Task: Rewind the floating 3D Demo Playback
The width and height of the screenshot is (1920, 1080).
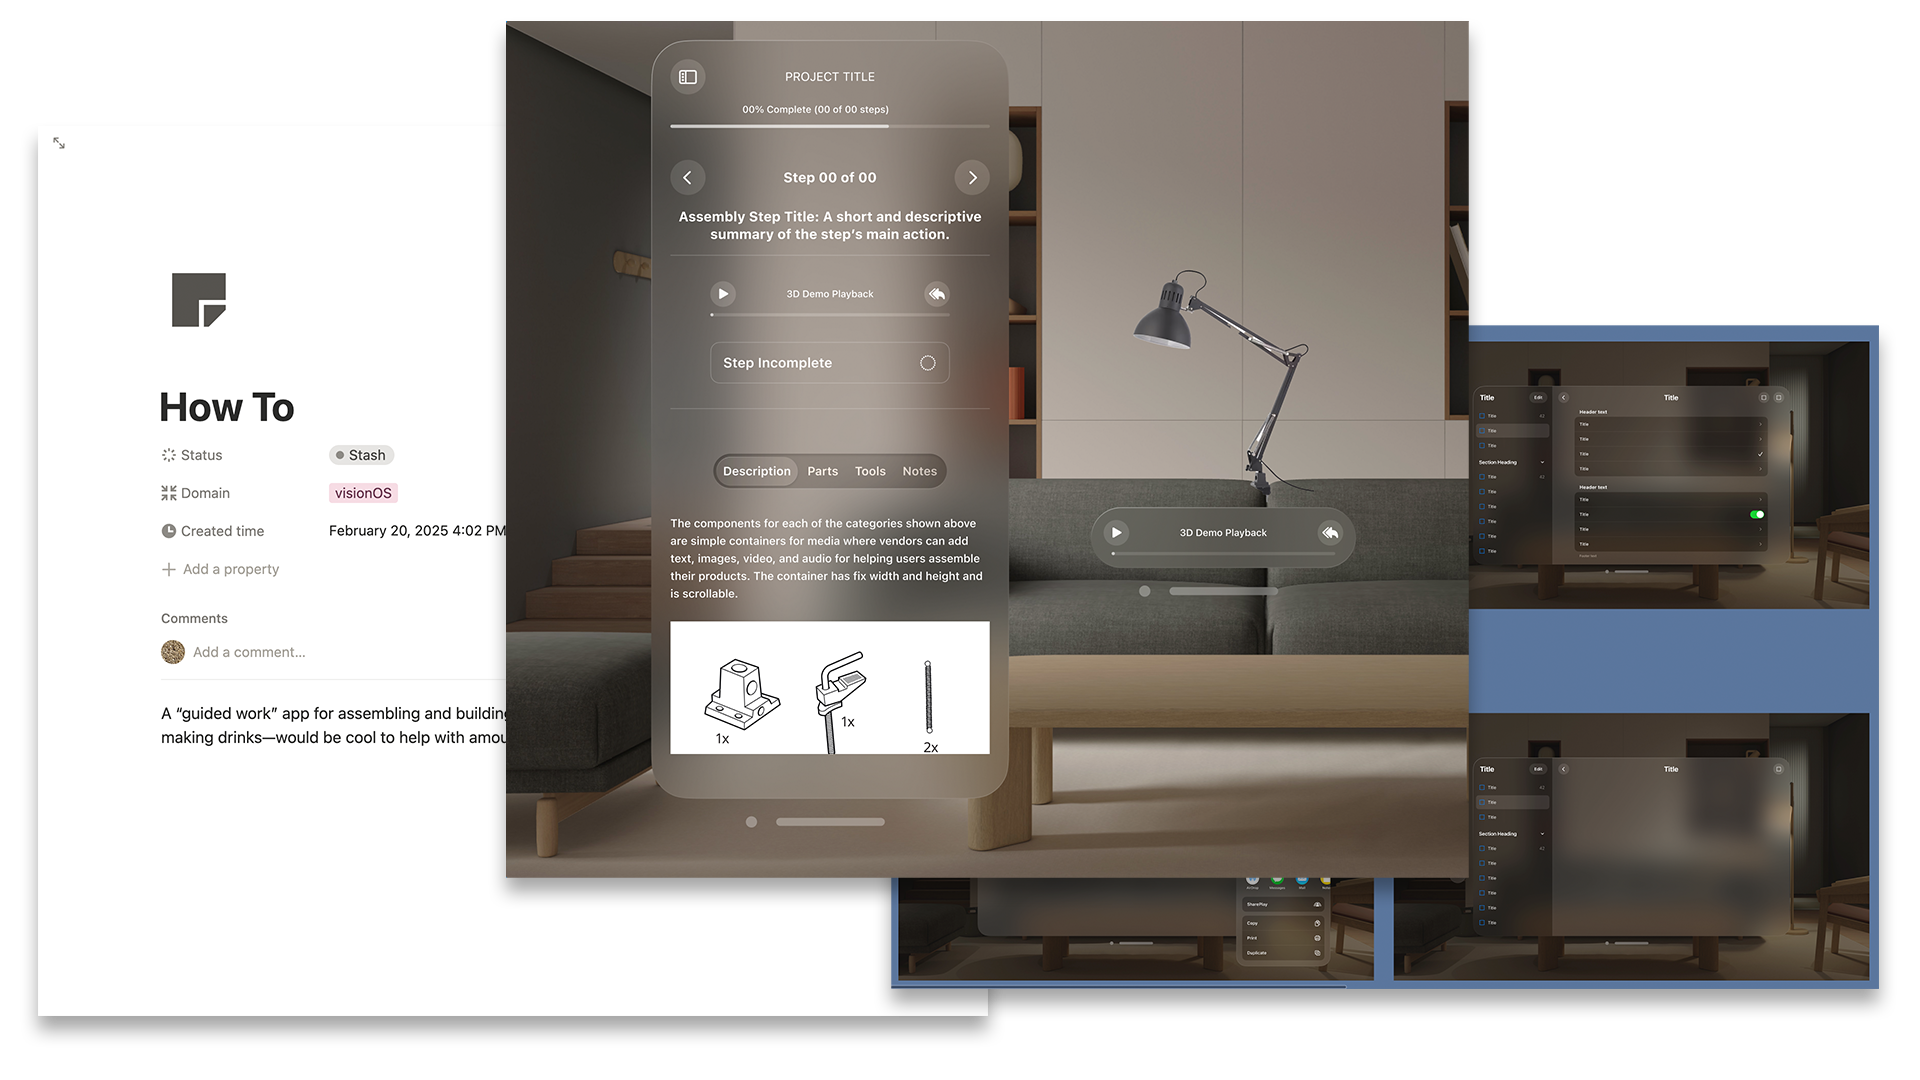Action: click(x=1330, y=533)
